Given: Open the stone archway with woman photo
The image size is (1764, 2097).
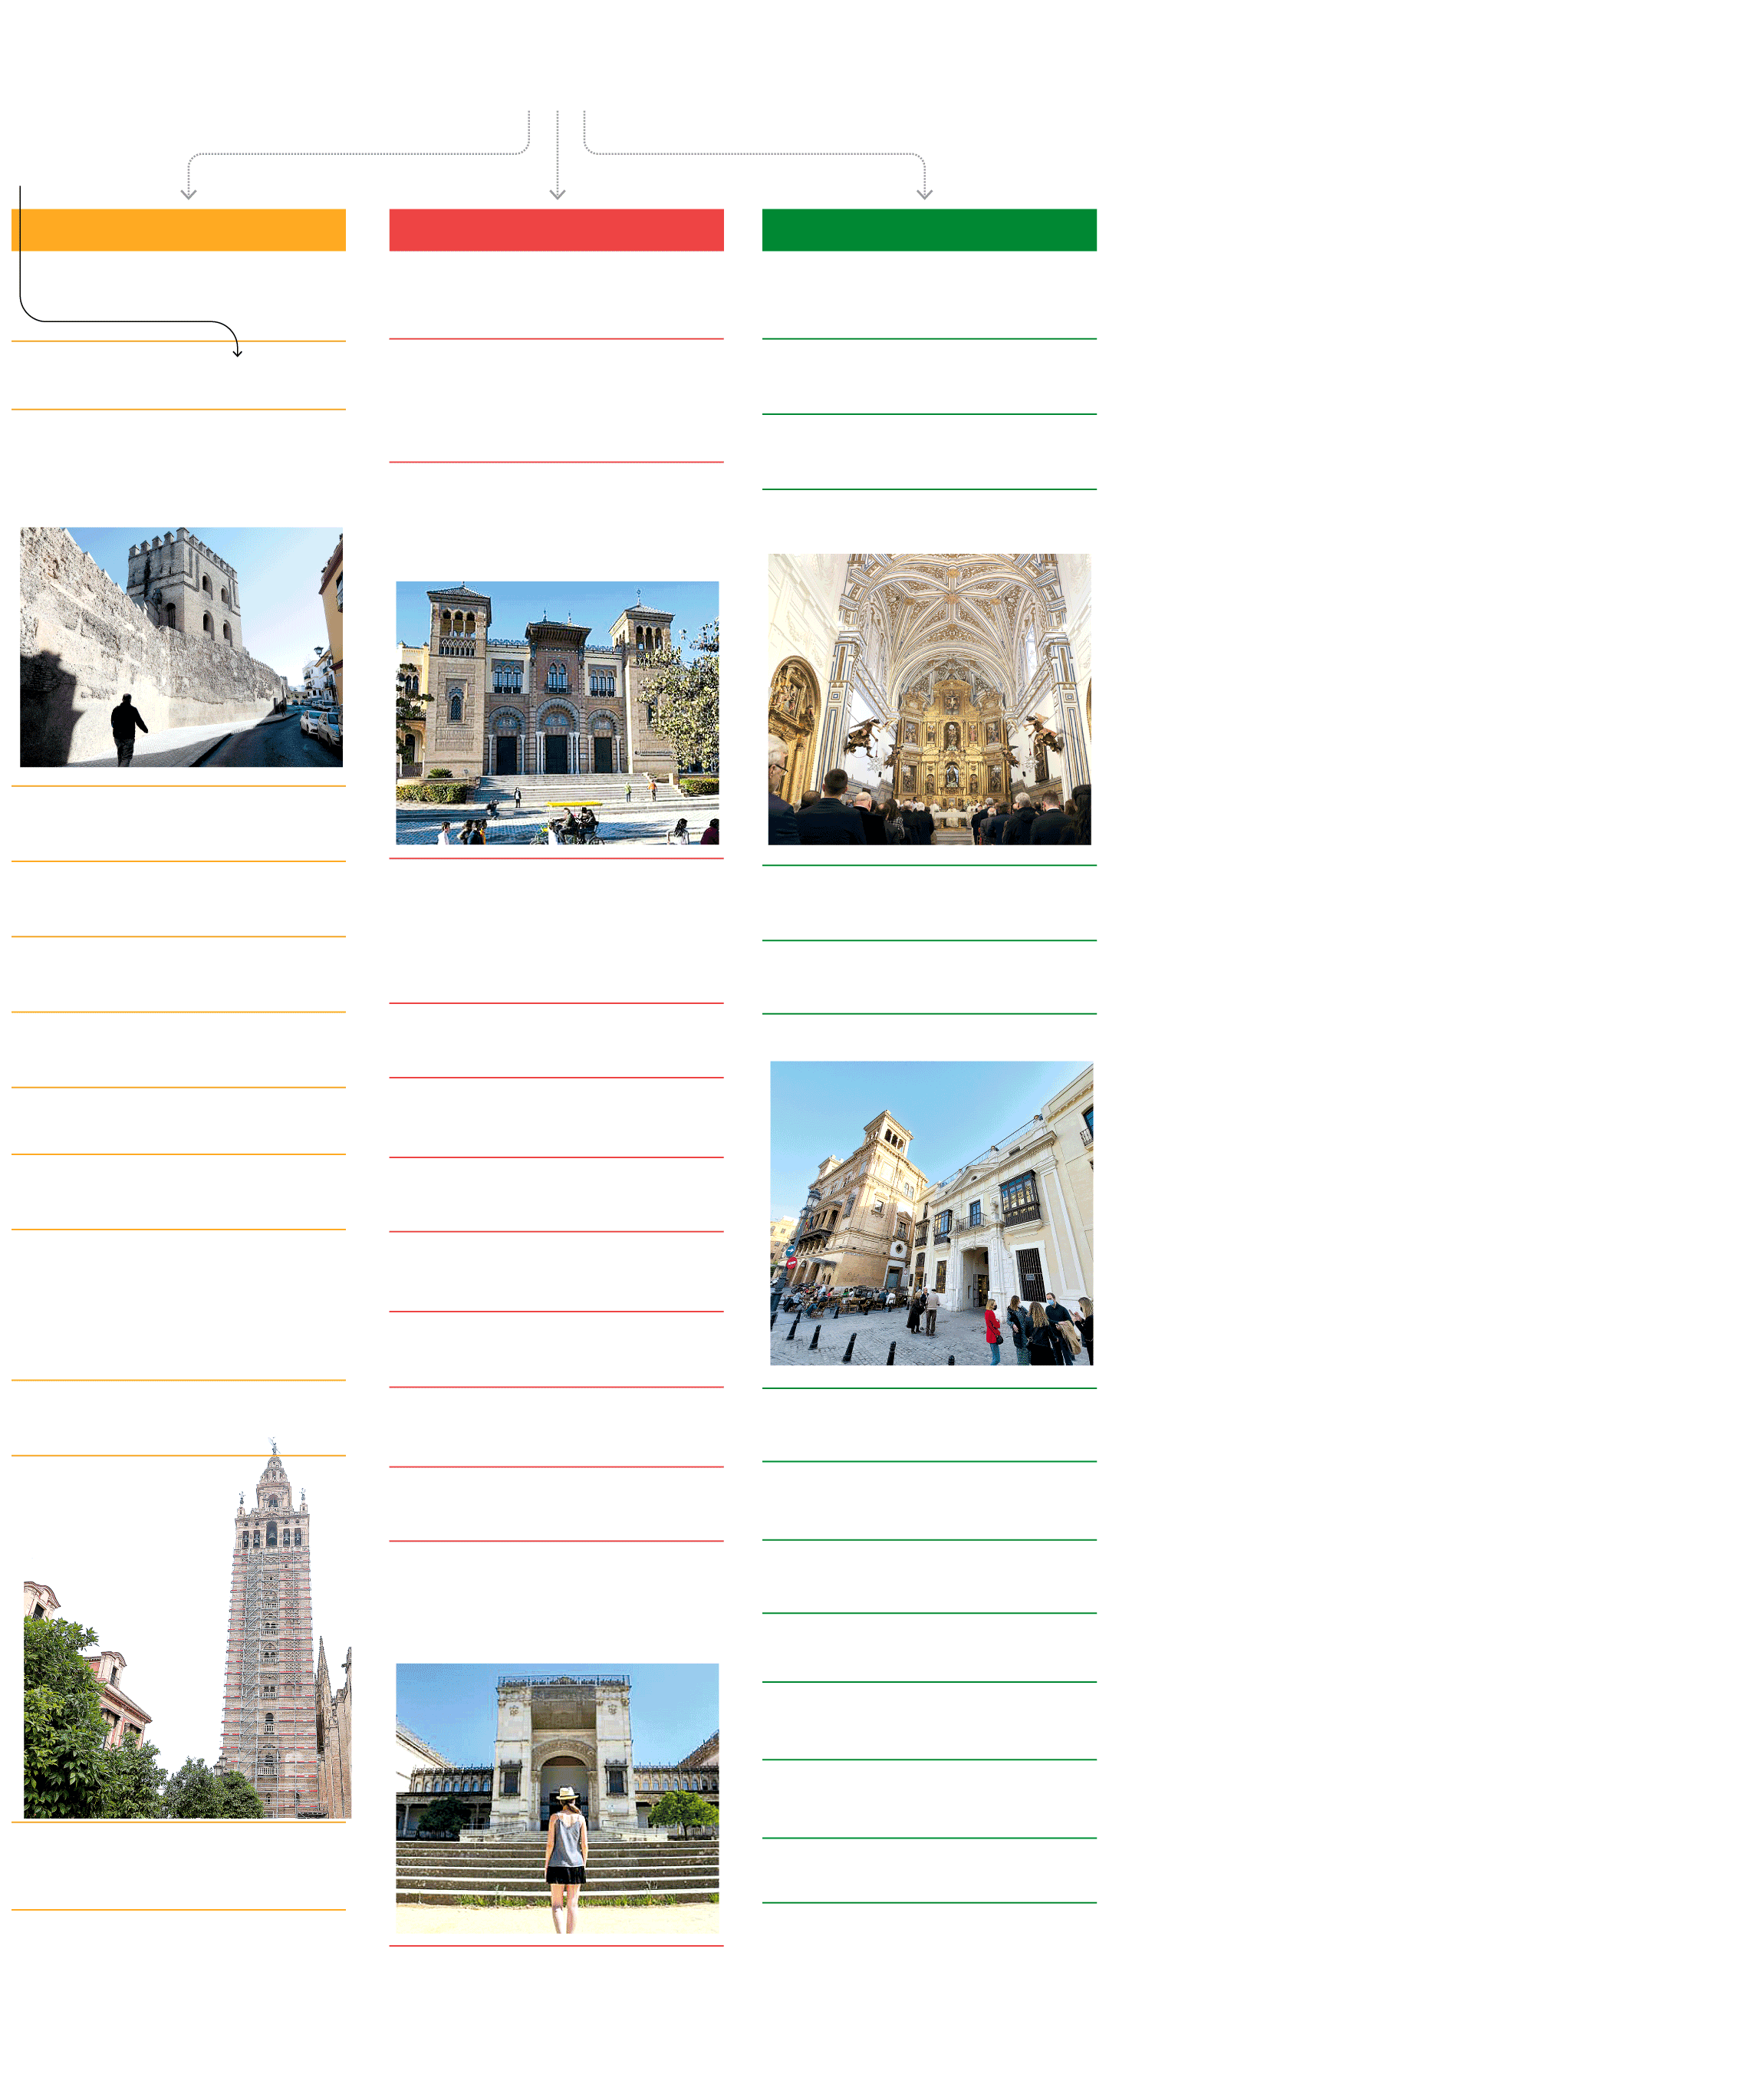Looking at the screenshot, I should (x=557, y=1797).
